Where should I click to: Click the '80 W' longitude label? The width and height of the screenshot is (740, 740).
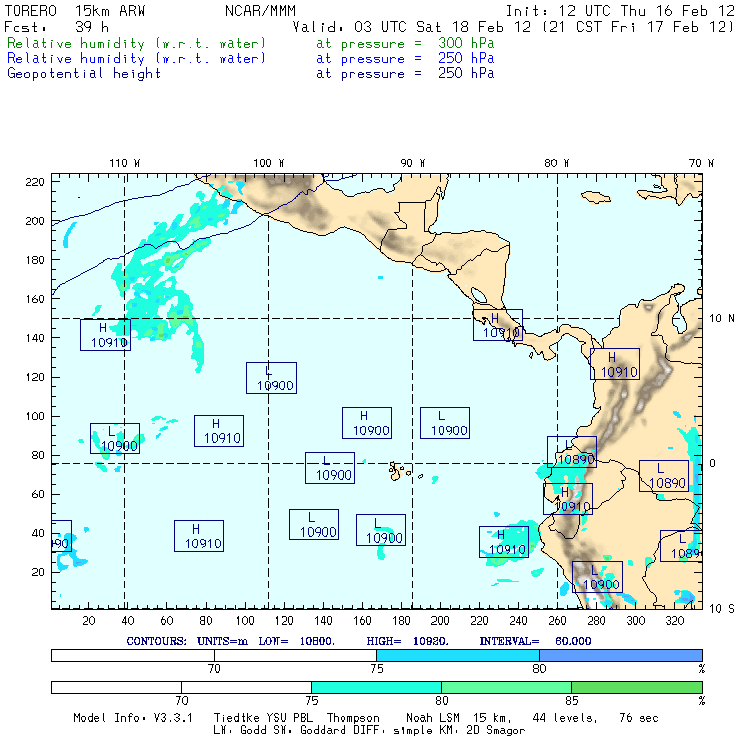click(556, 163)
